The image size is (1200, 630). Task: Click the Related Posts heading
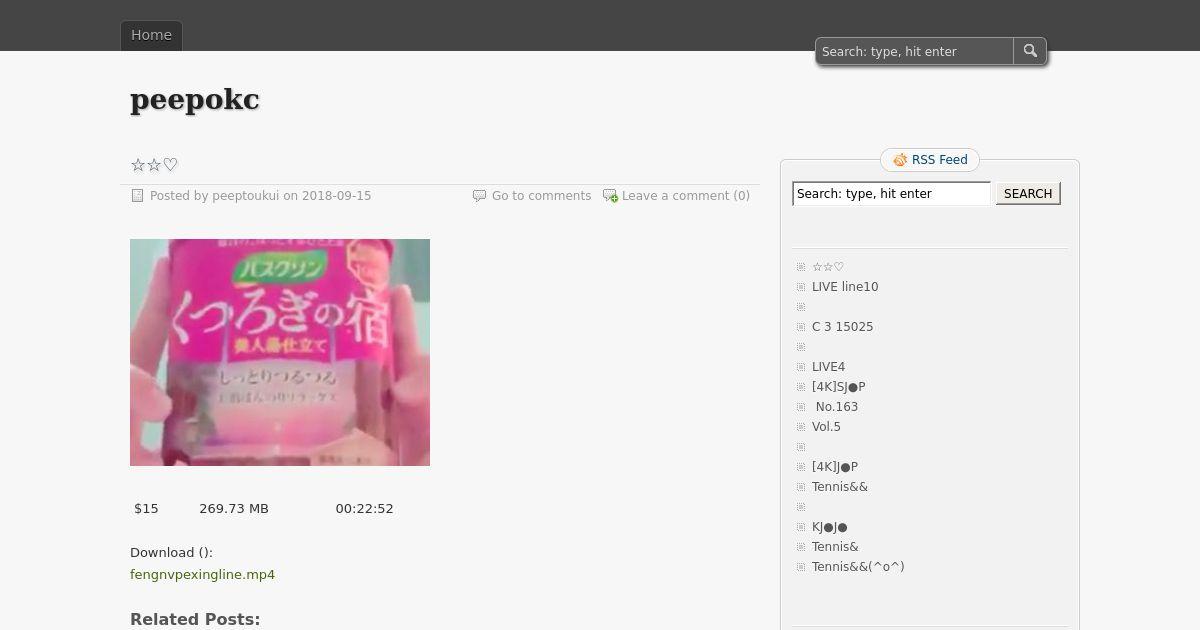(x=195, y=619)
